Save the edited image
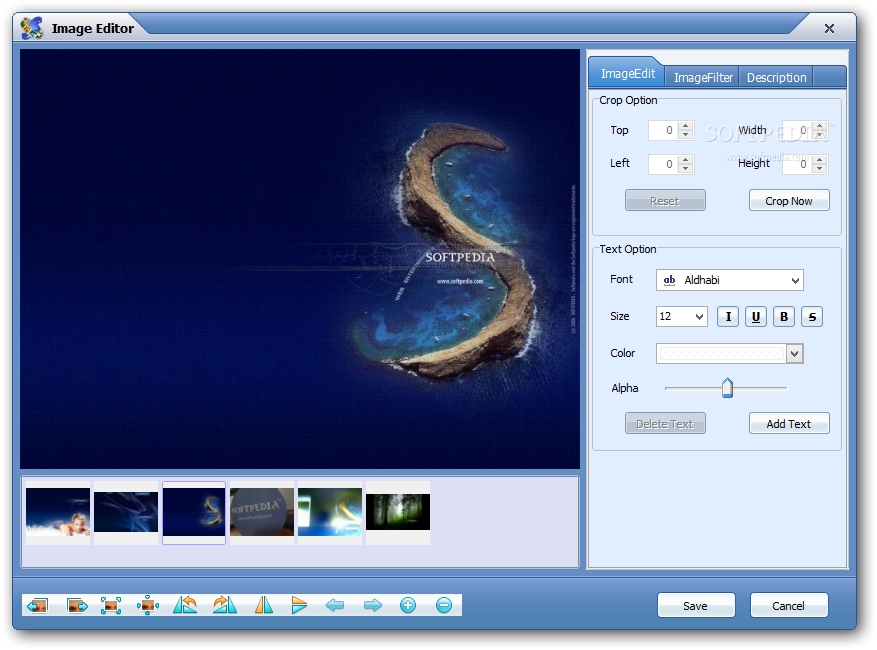Screen dimensions: 877x650 point(696,606)
